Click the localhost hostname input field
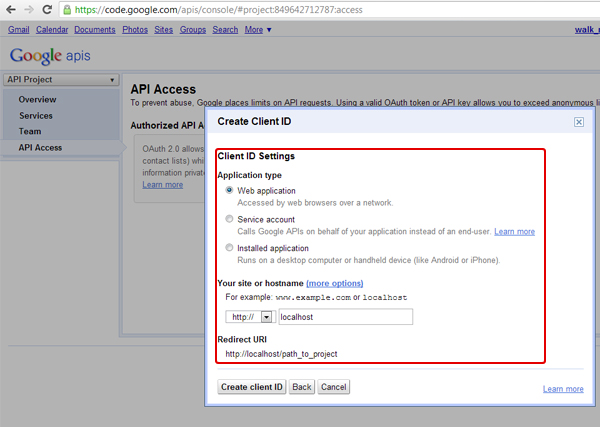 coord(346,317)
